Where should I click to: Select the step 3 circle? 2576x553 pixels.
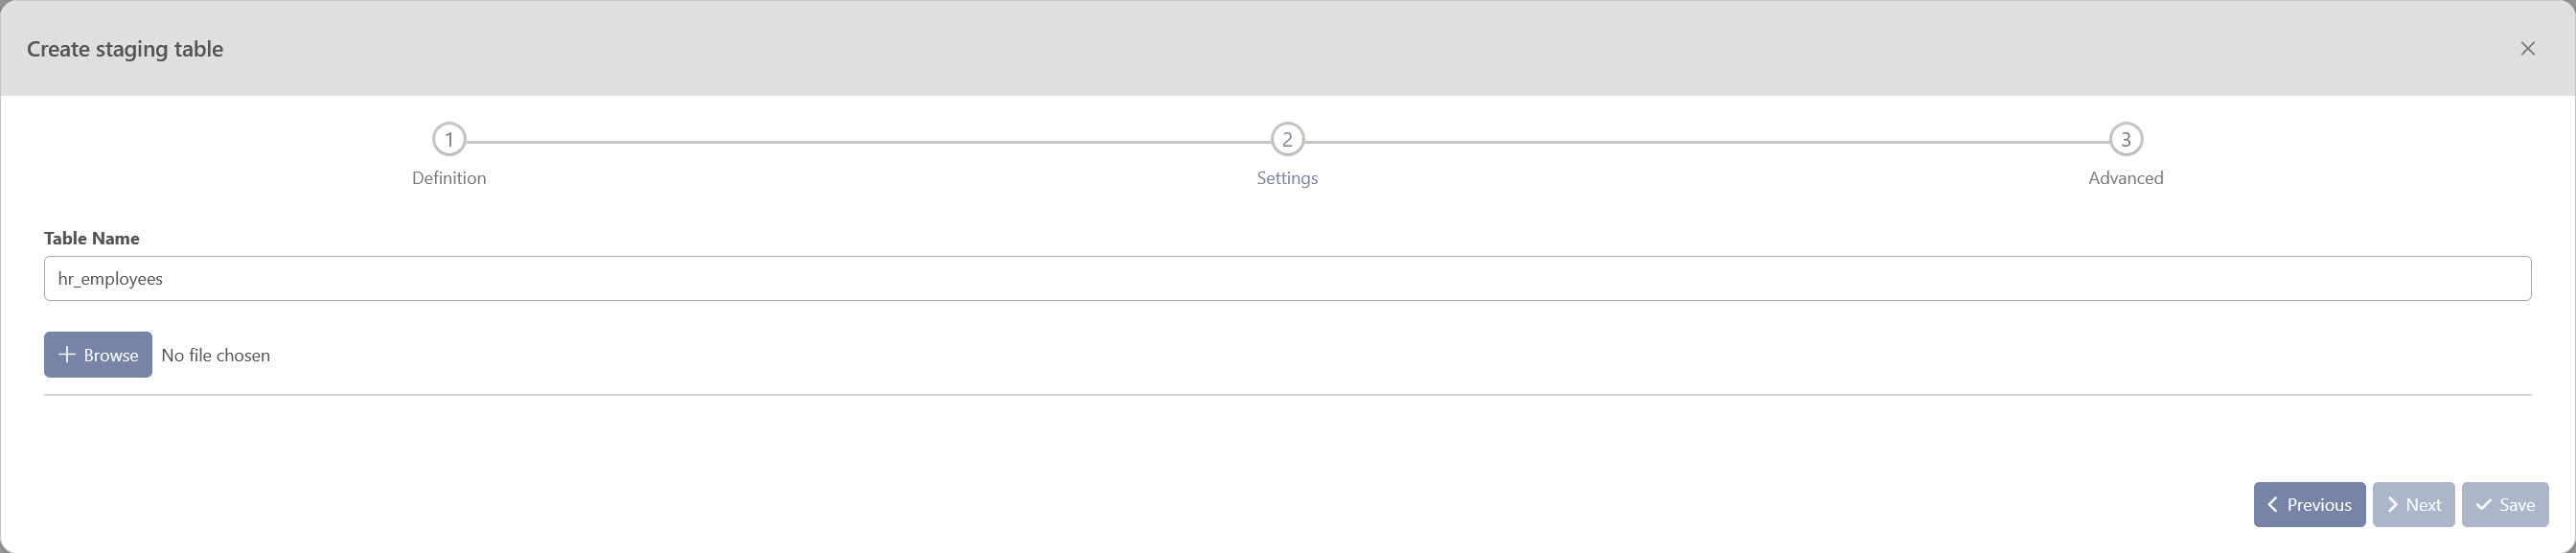tap(2125, 139)
